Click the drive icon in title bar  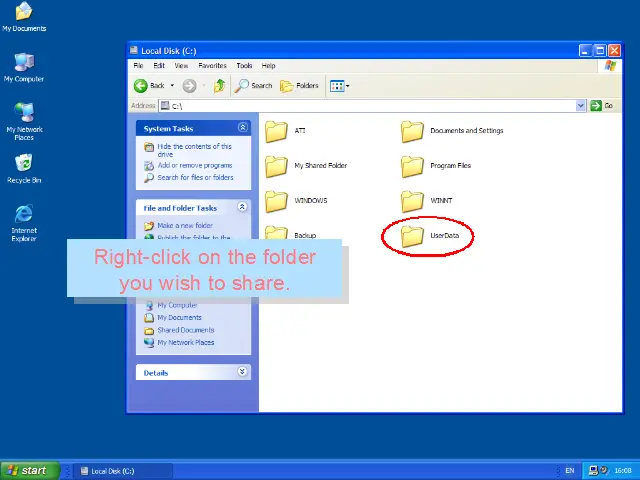(x=134, y=51)
